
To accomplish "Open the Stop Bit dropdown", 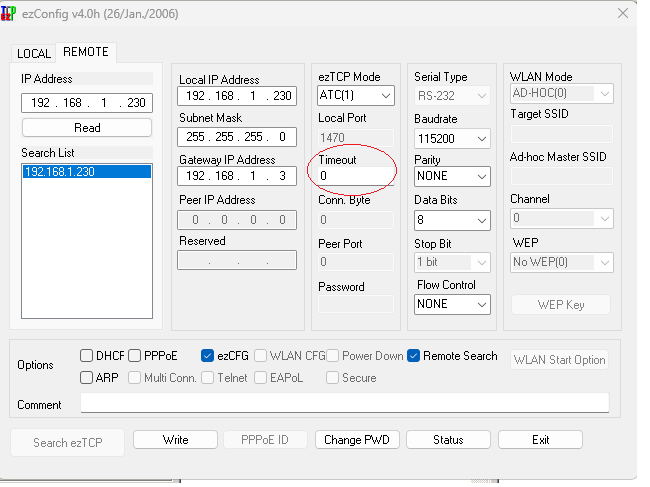I will click(452, 262).
